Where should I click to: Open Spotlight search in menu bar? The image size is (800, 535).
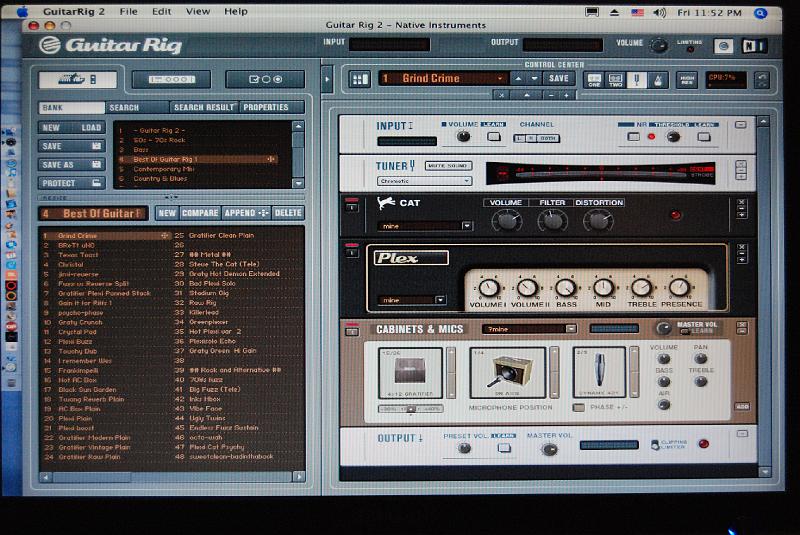point(760,13)
